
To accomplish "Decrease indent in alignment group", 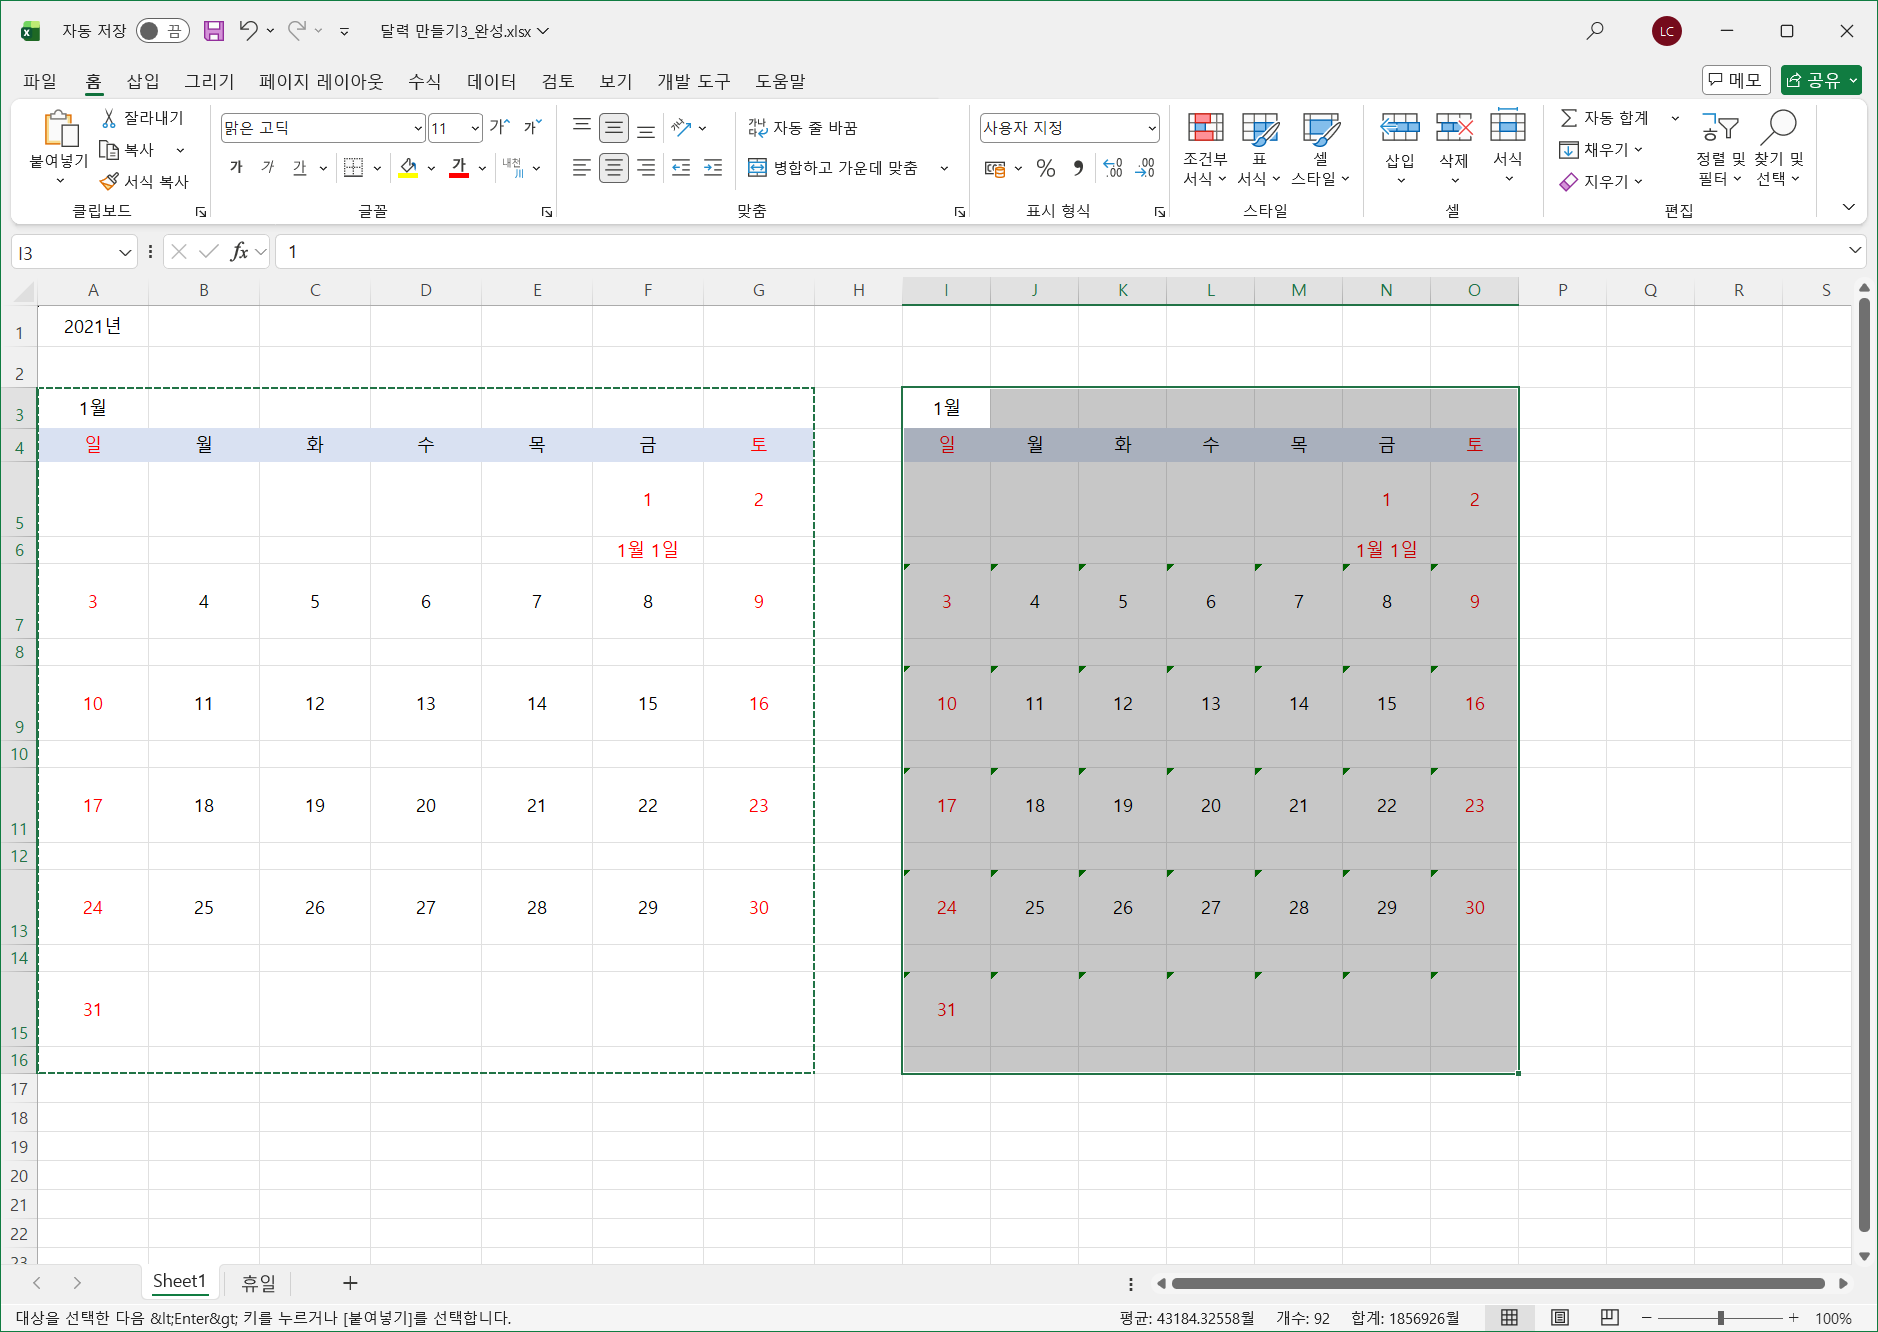I will (x=681, y=168).
